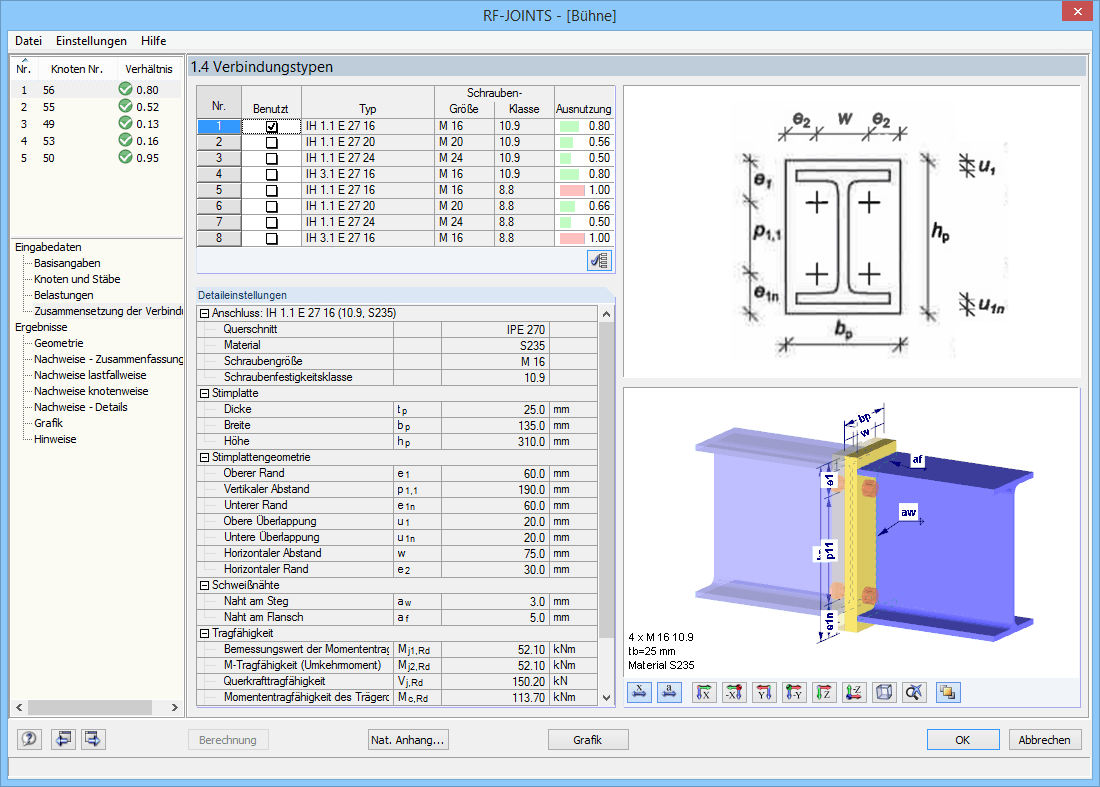Set the 3D view to the X direction
The width and height of the screenshot is (1100, 787).
[704, 692]
